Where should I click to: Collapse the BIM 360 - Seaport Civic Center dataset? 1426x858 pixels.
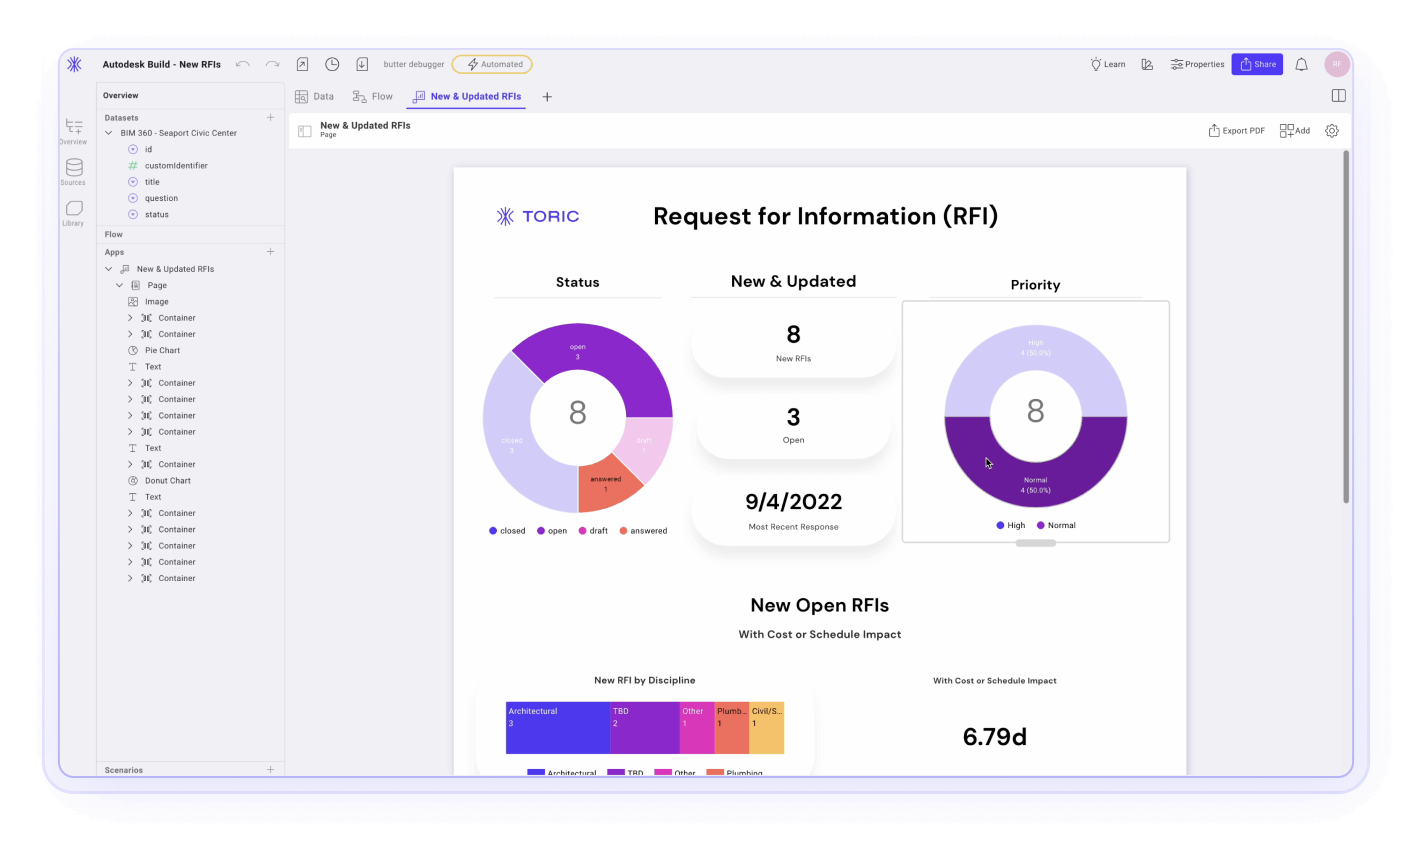click(108, 132)
